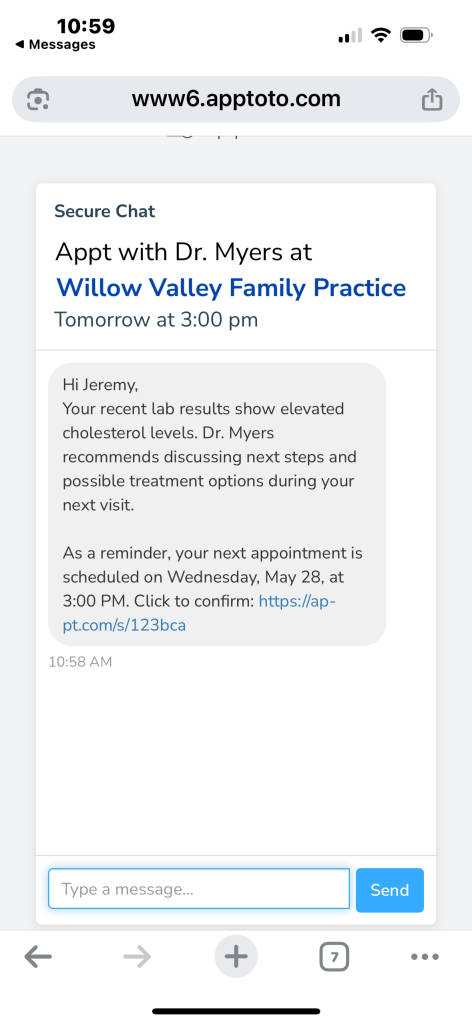Tap the battery indicator in status bar

click(417, 35)
